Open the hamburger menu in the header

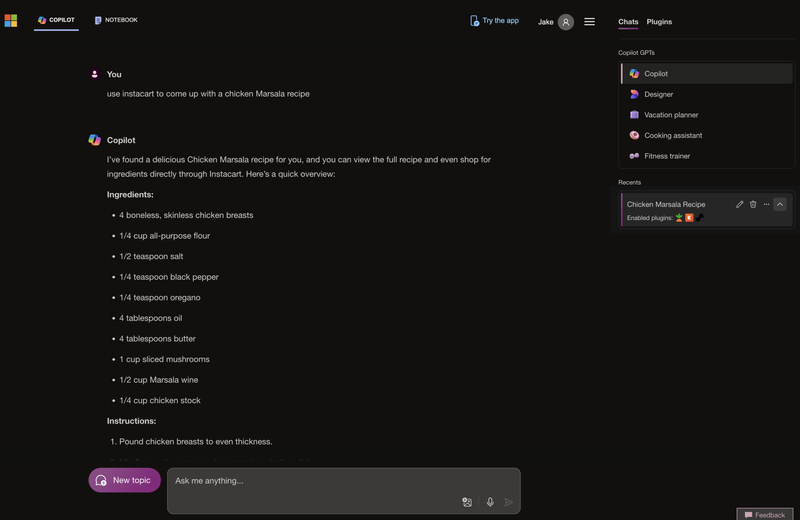590,21
